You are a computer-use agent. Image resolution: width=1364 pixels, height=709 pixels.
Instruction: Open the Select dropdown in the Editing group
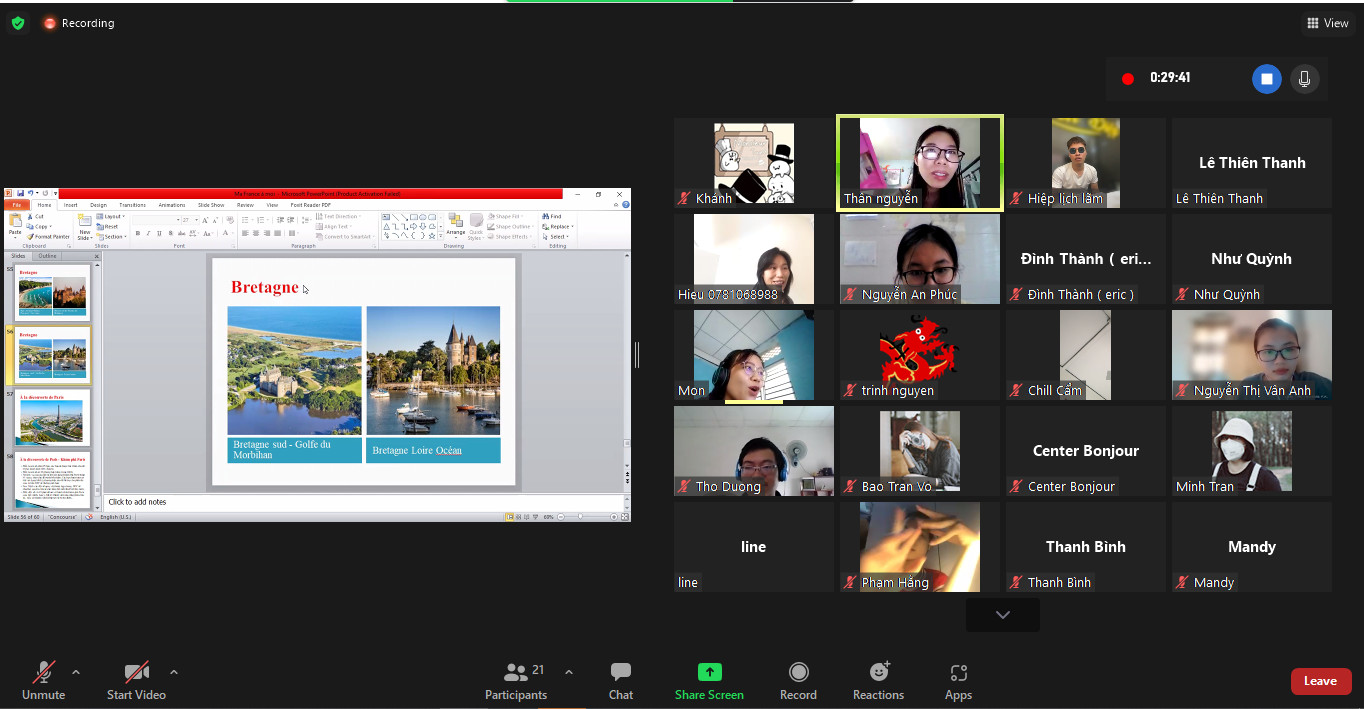(x=556, y=237)
